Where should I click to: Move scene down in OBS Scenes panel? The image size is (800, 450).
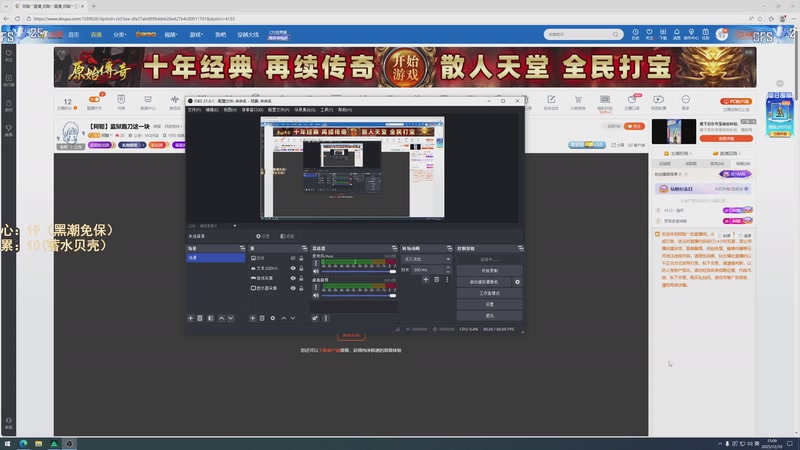click(x=231, y=318)
